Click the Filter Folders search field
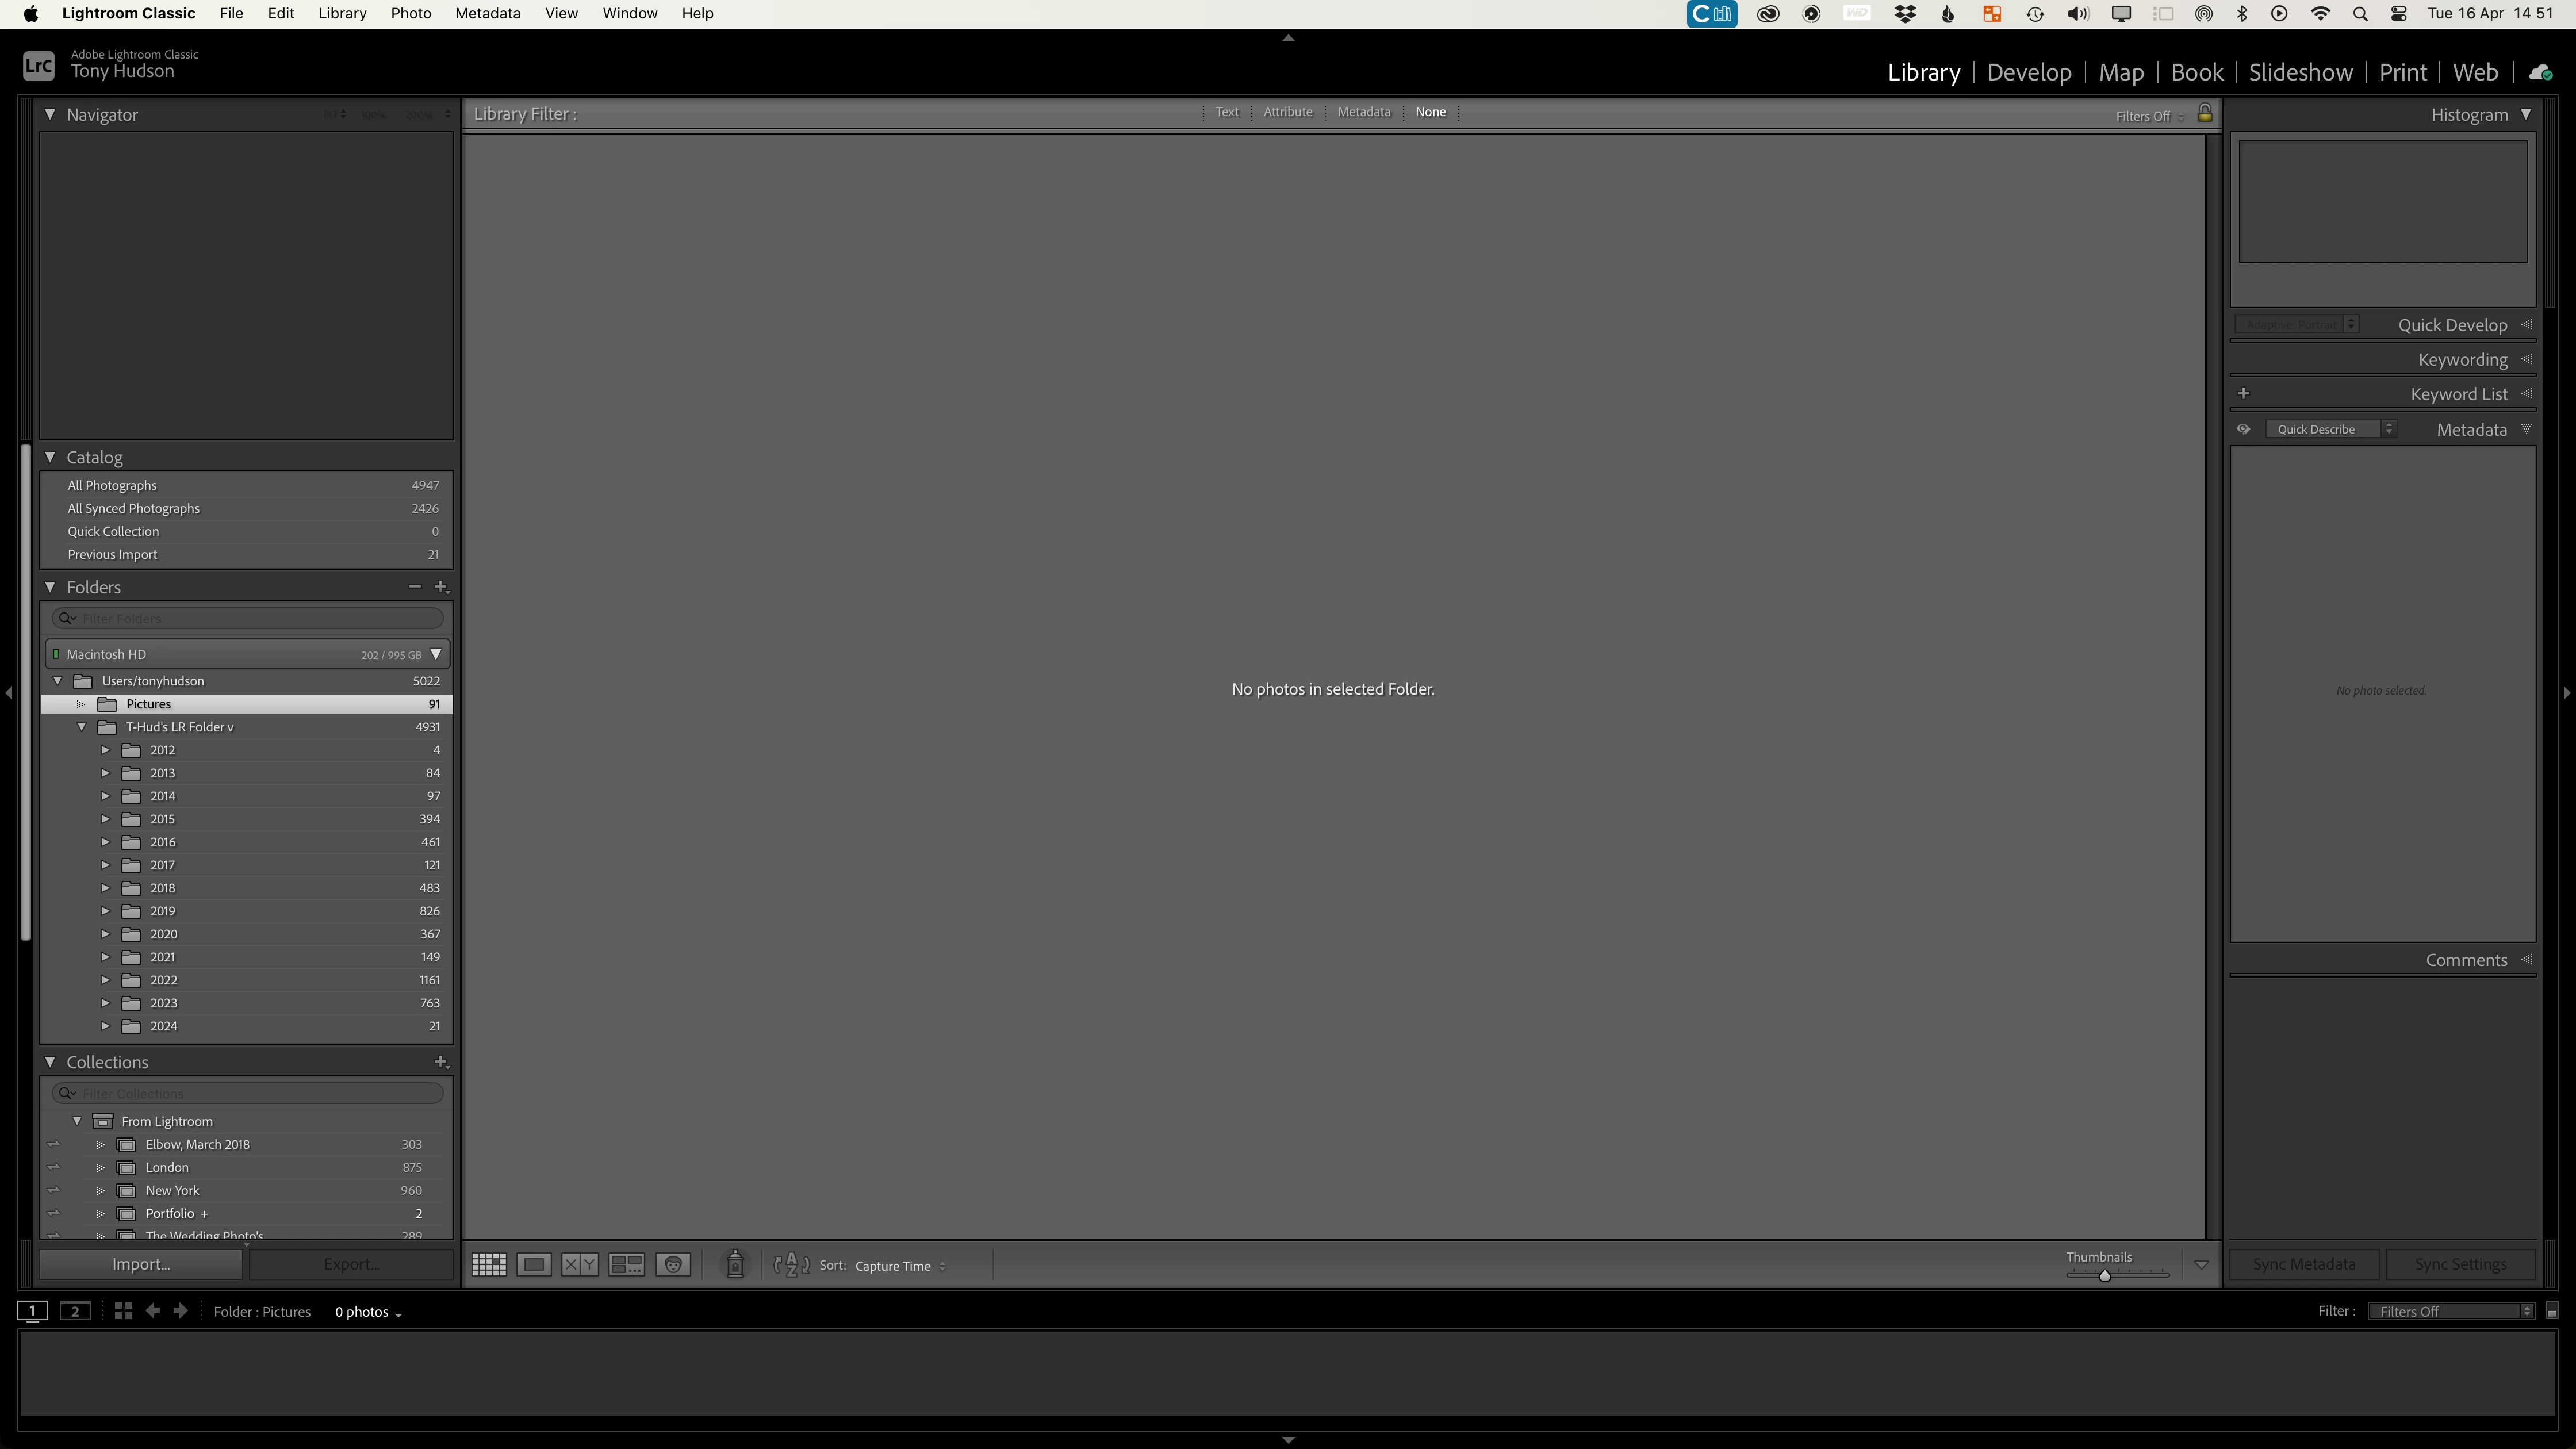The image size is (2576, 1449). tap(250, 618)
